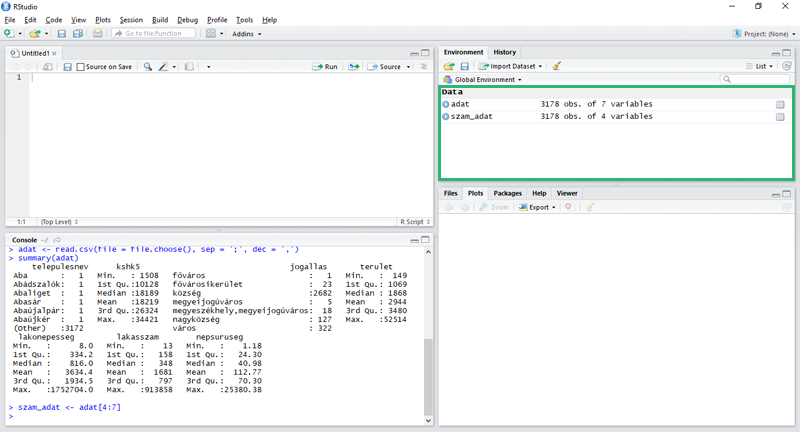
Task: Expand the szam_adat data frame entry
Action: coord(446,116)
